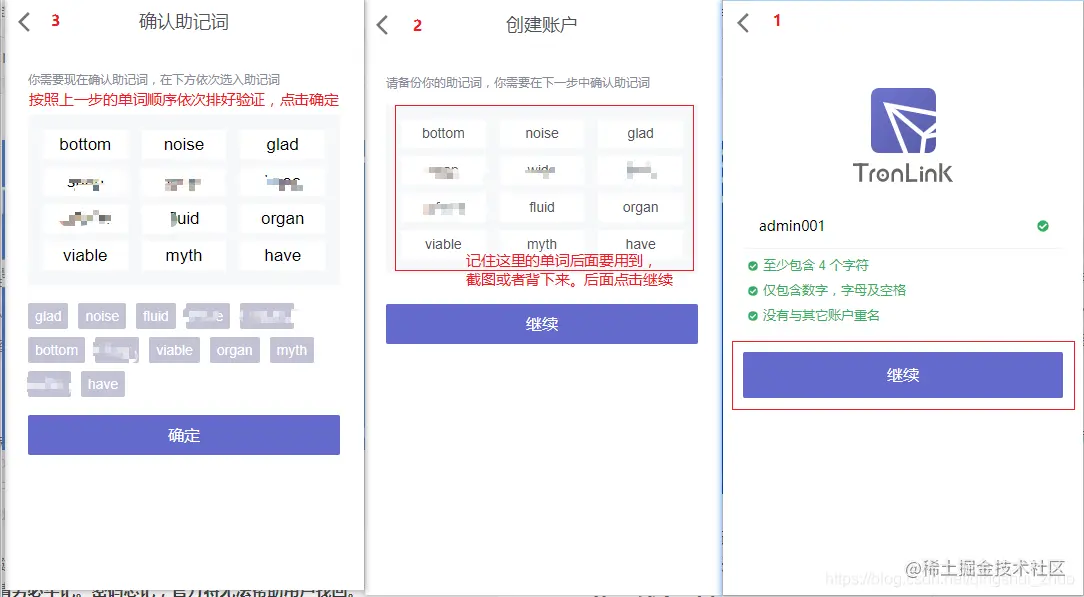This screenshot has width=1084, height=597.
Task: Click 继续 on the 创建账户 screen
Action: [541, 323]
